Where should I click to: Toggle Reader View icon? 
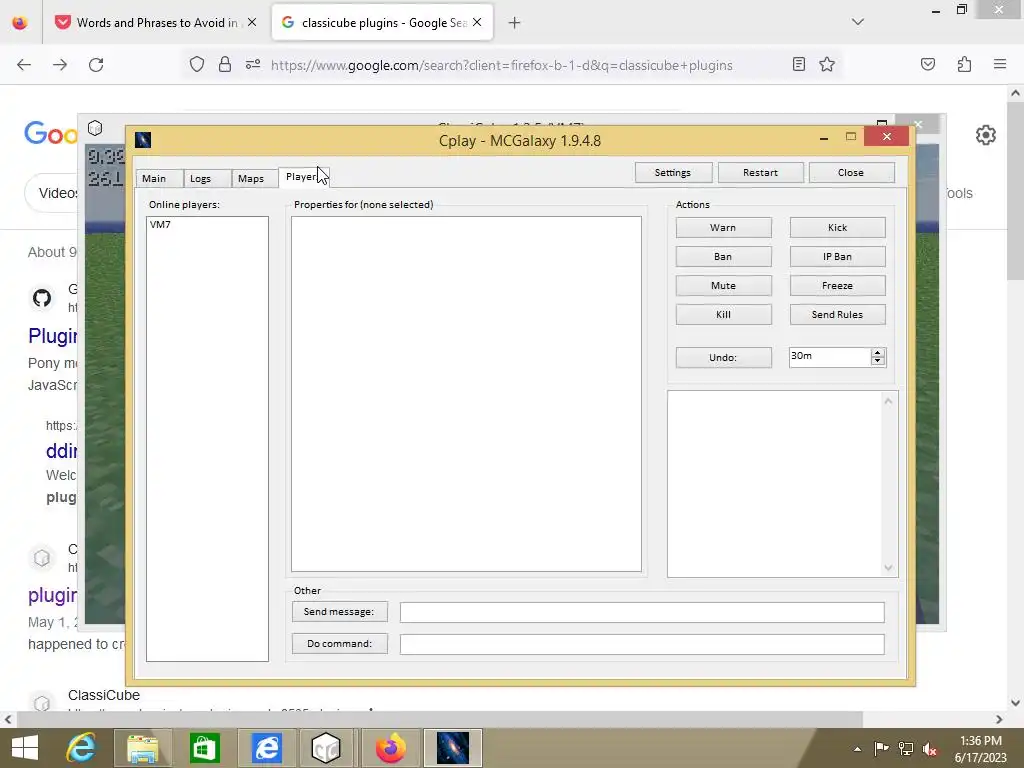(799, 64)
